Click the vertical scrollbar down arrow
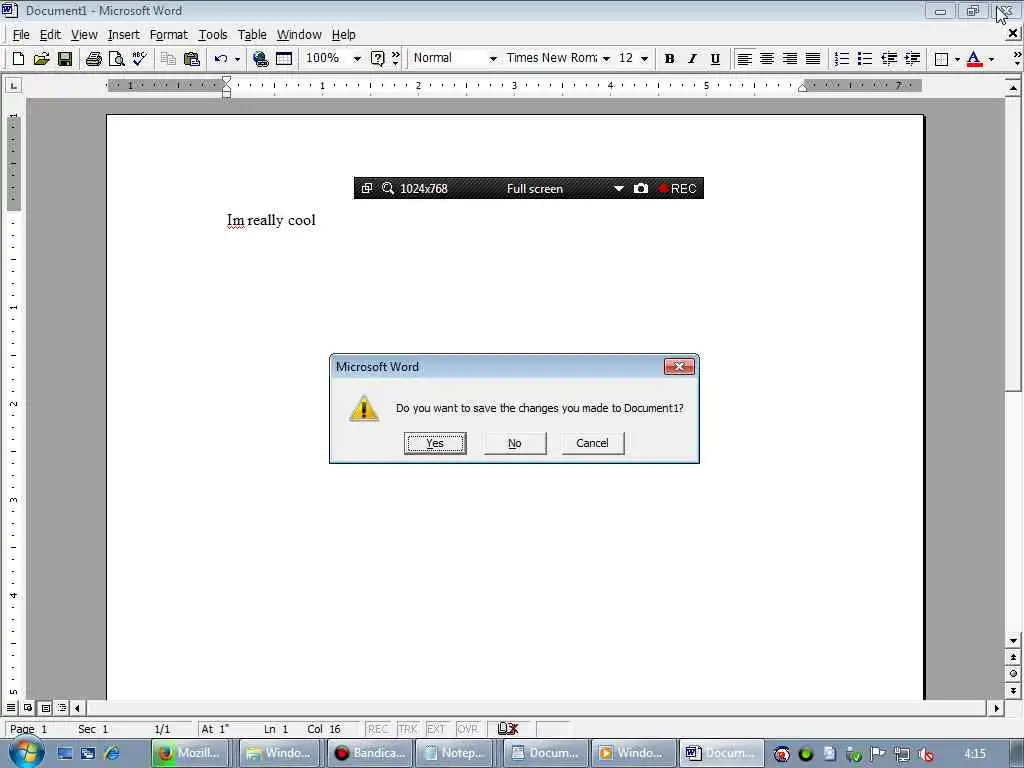The width and height of the screenshot is (1024, 768). [1014, 641]
